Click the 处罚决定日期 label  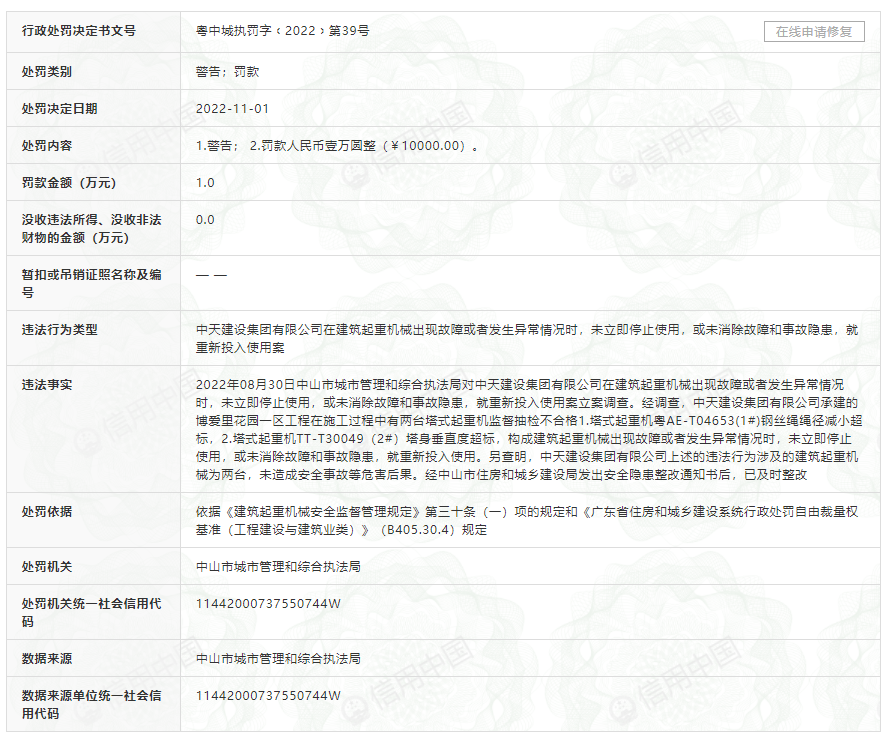(60, 108)
